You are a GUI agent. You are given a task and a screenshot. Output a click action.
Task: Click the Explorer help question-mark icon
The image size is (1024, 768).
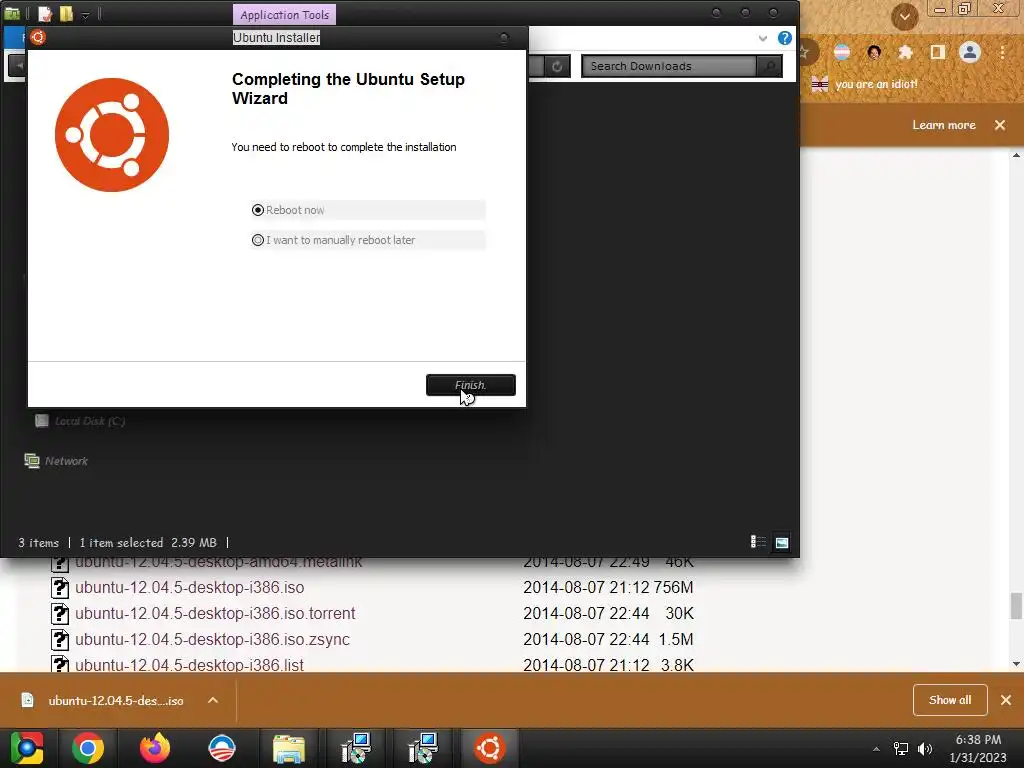coord(784,38)
